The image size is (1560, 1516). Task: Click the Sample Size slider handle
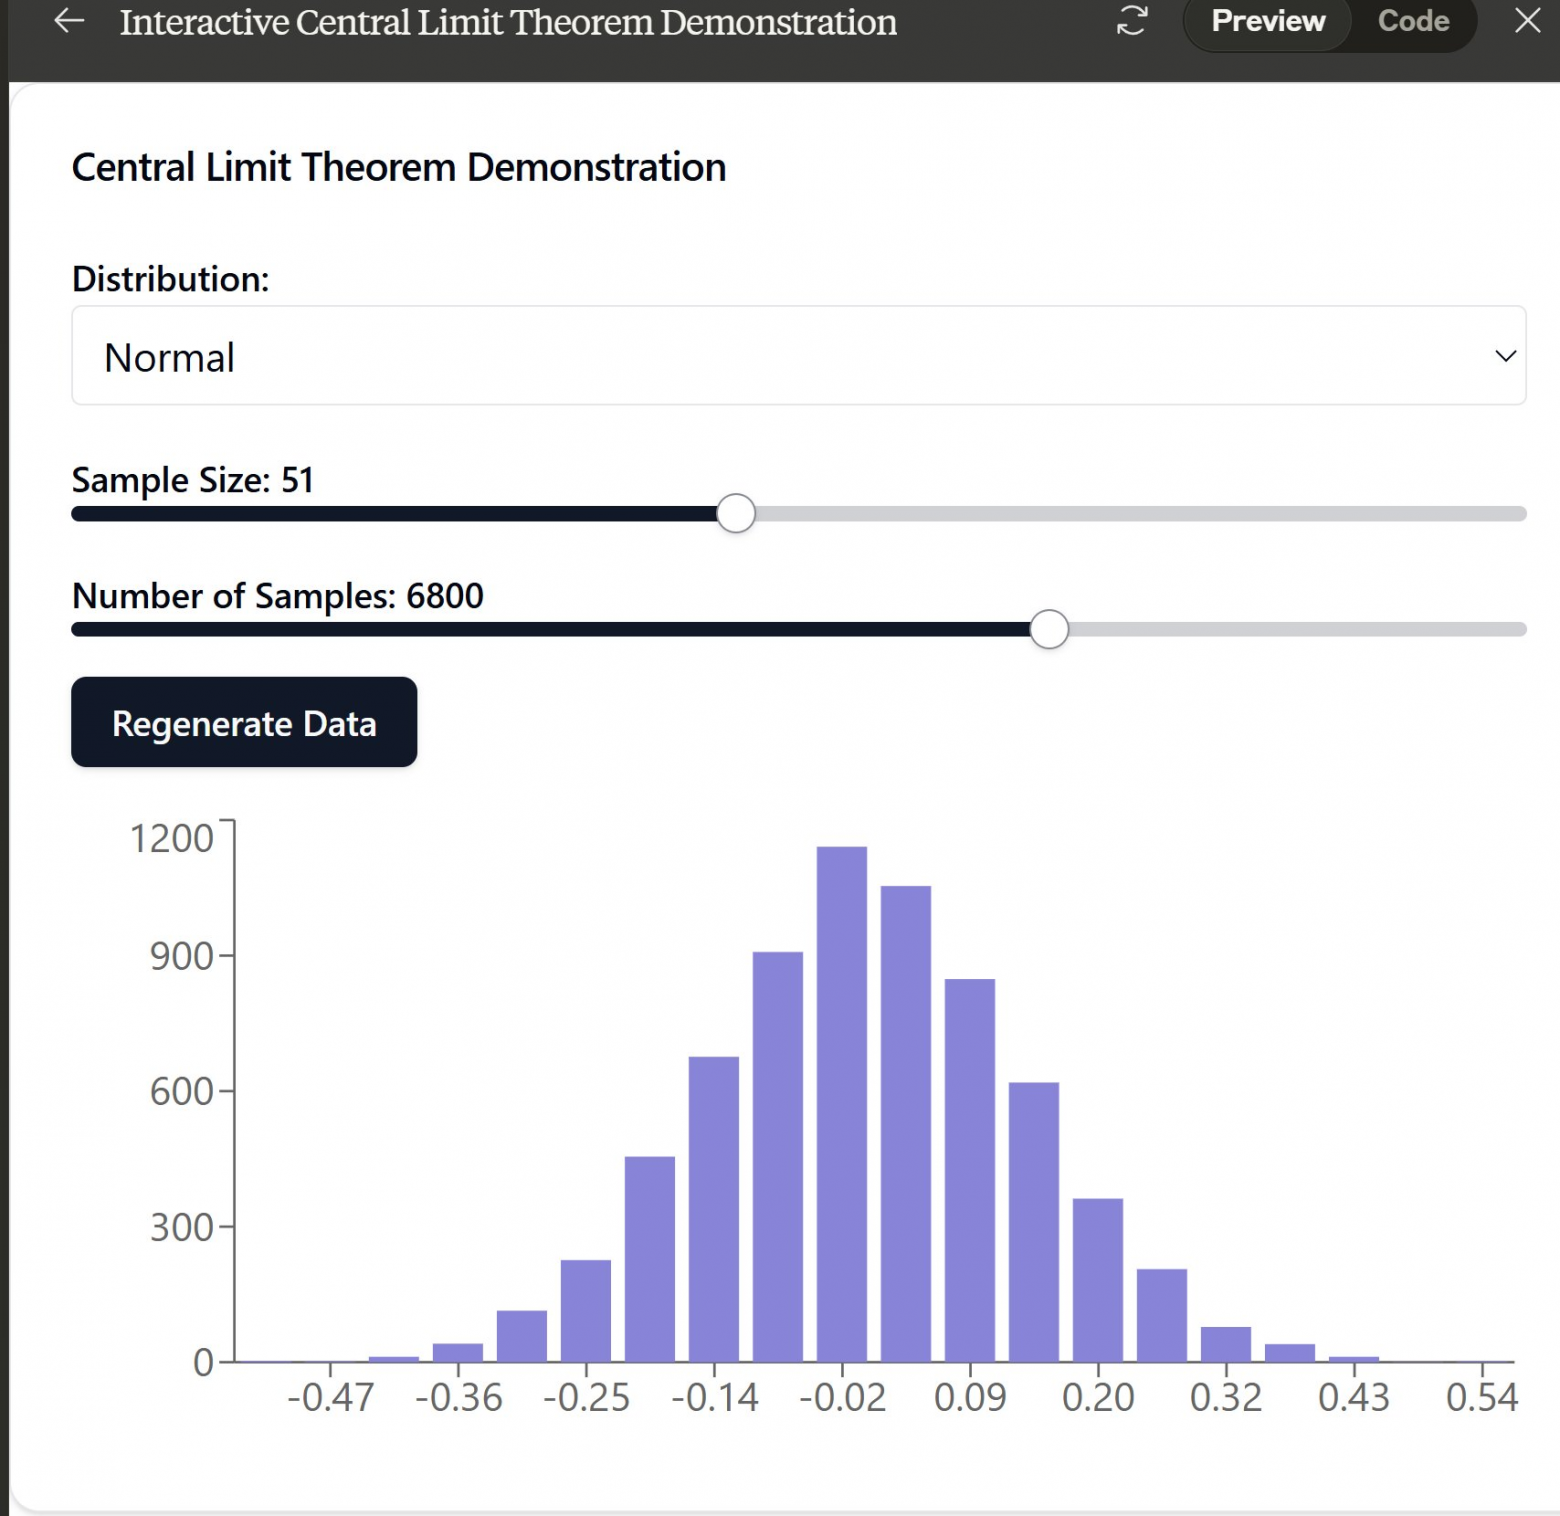(736, 514)
